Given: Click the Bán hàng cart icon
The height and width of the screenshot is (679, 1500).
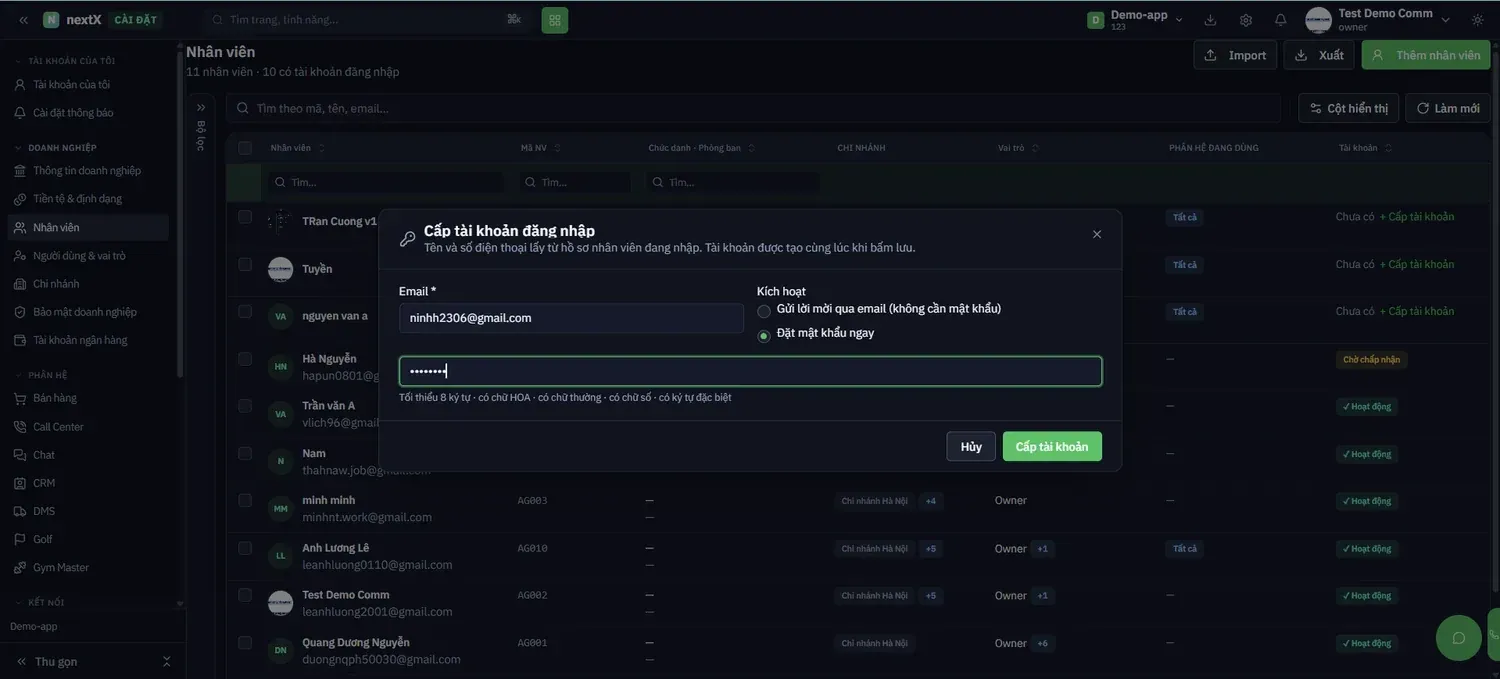Looking at the screenshot, I should pyautogui.click(x=20, y=398).
